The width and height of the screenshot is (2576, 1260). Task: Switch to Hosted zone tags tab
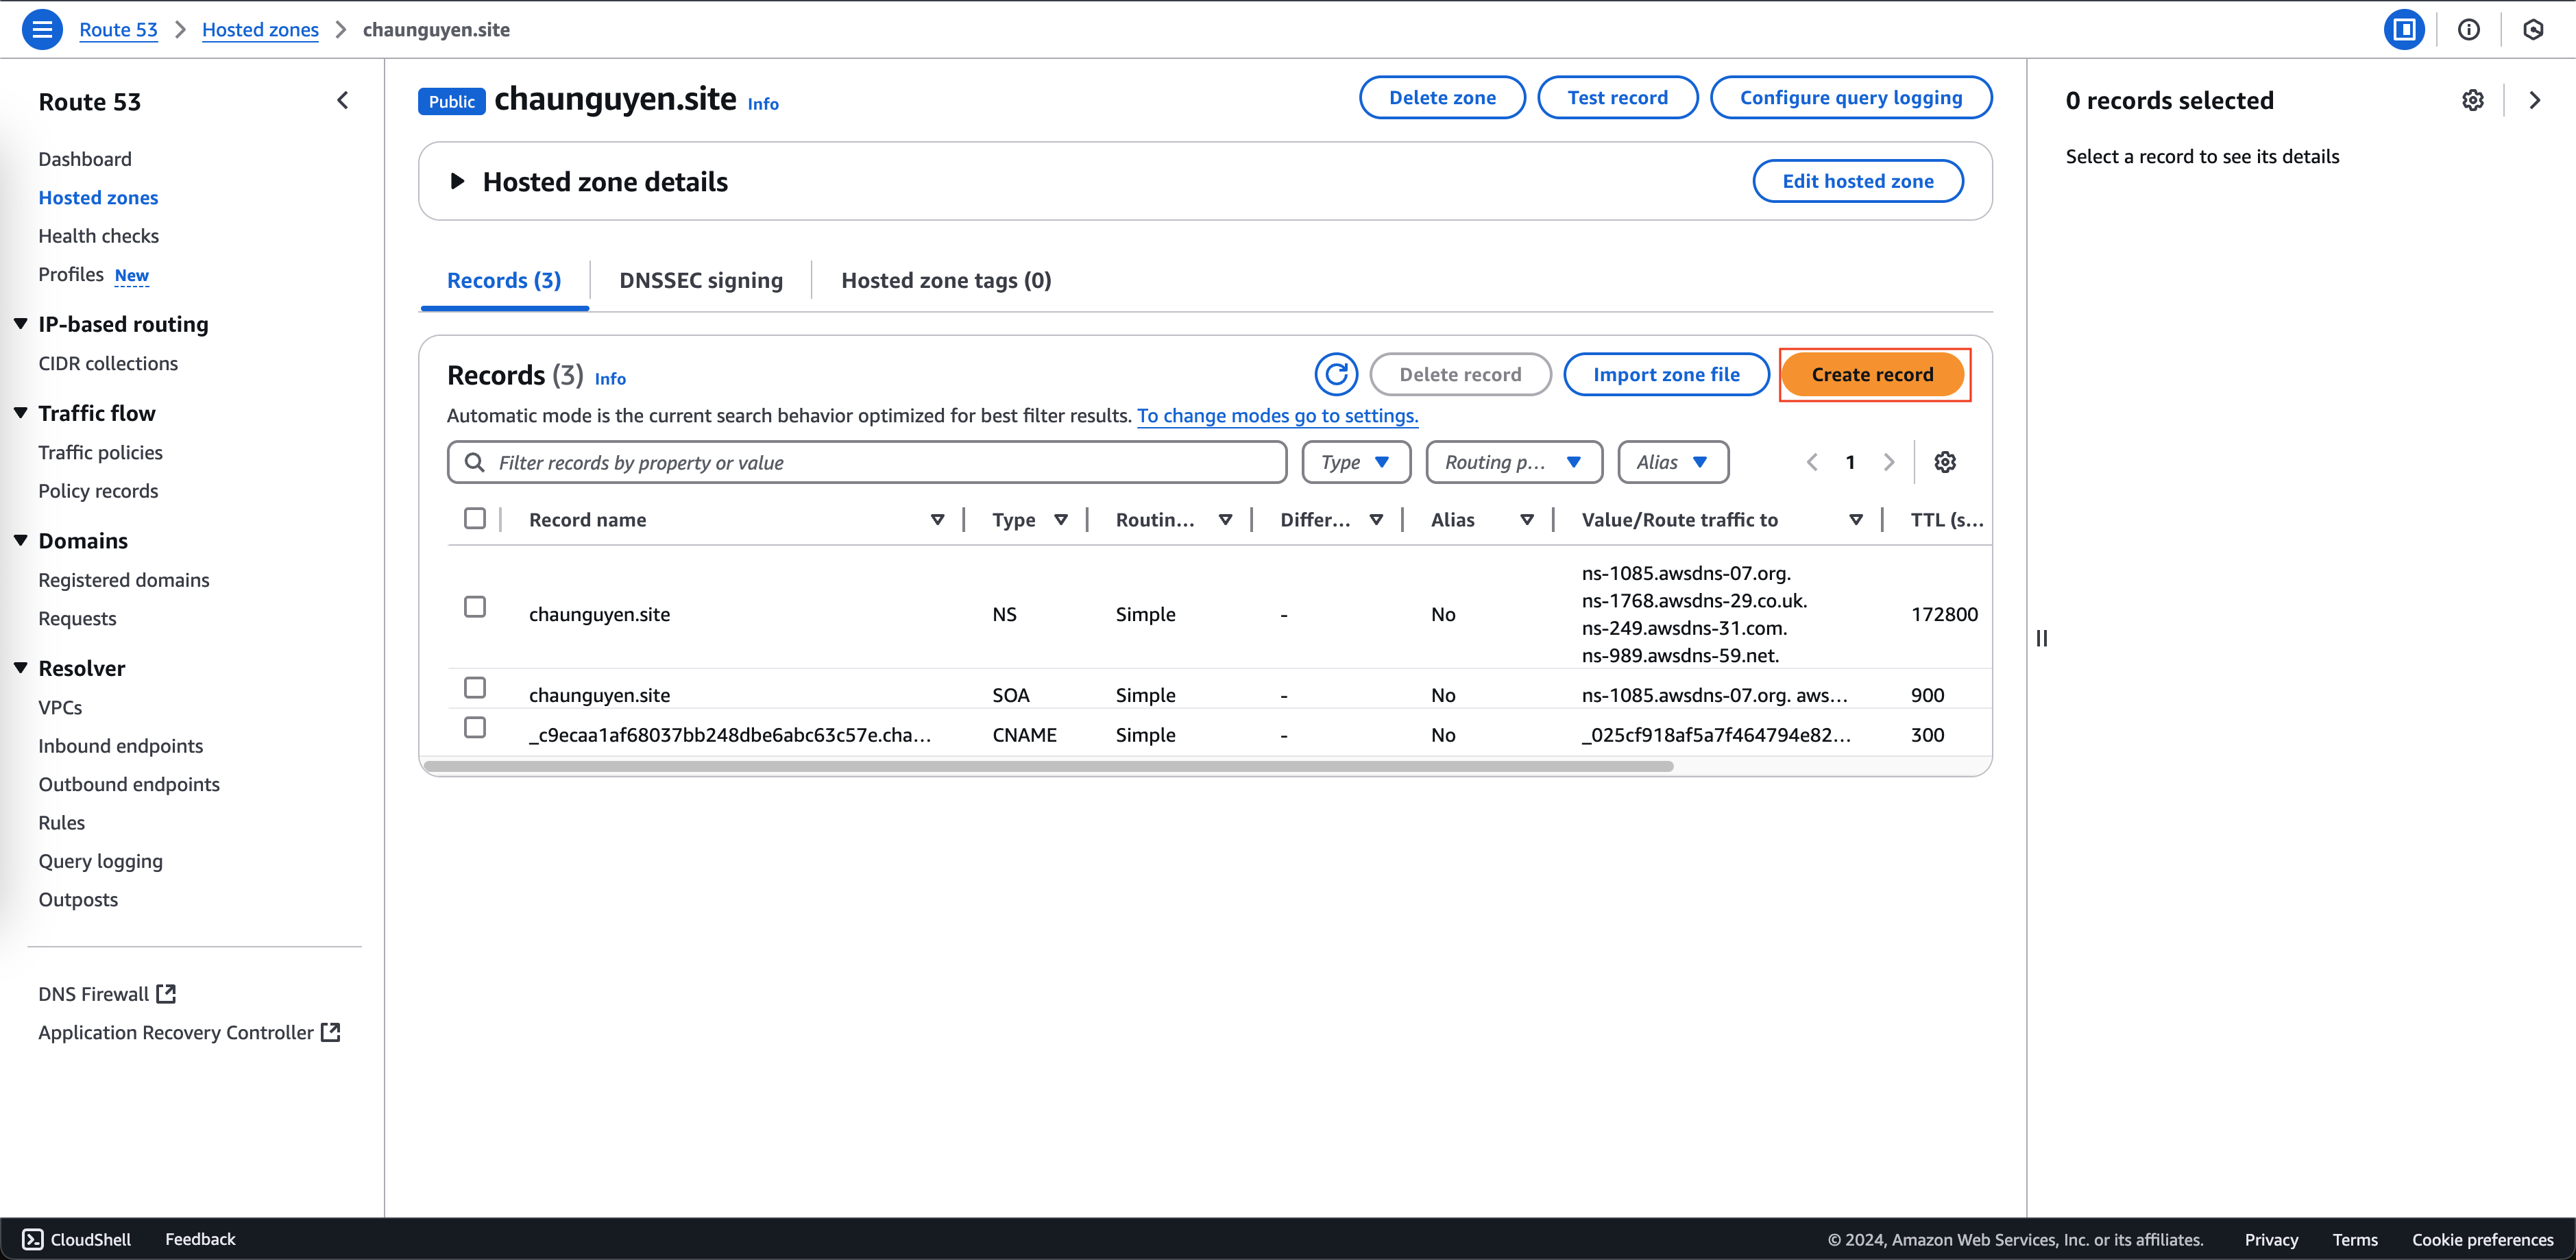click(x=946, y=280)
